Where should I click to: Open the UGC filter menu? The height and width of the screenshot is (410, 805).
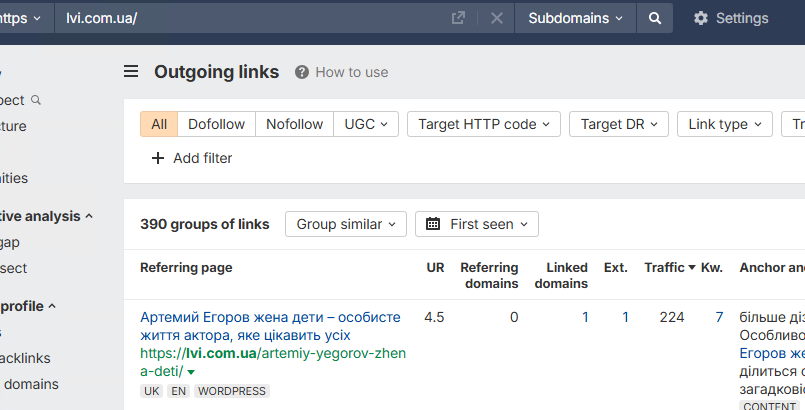coord(365,124)
